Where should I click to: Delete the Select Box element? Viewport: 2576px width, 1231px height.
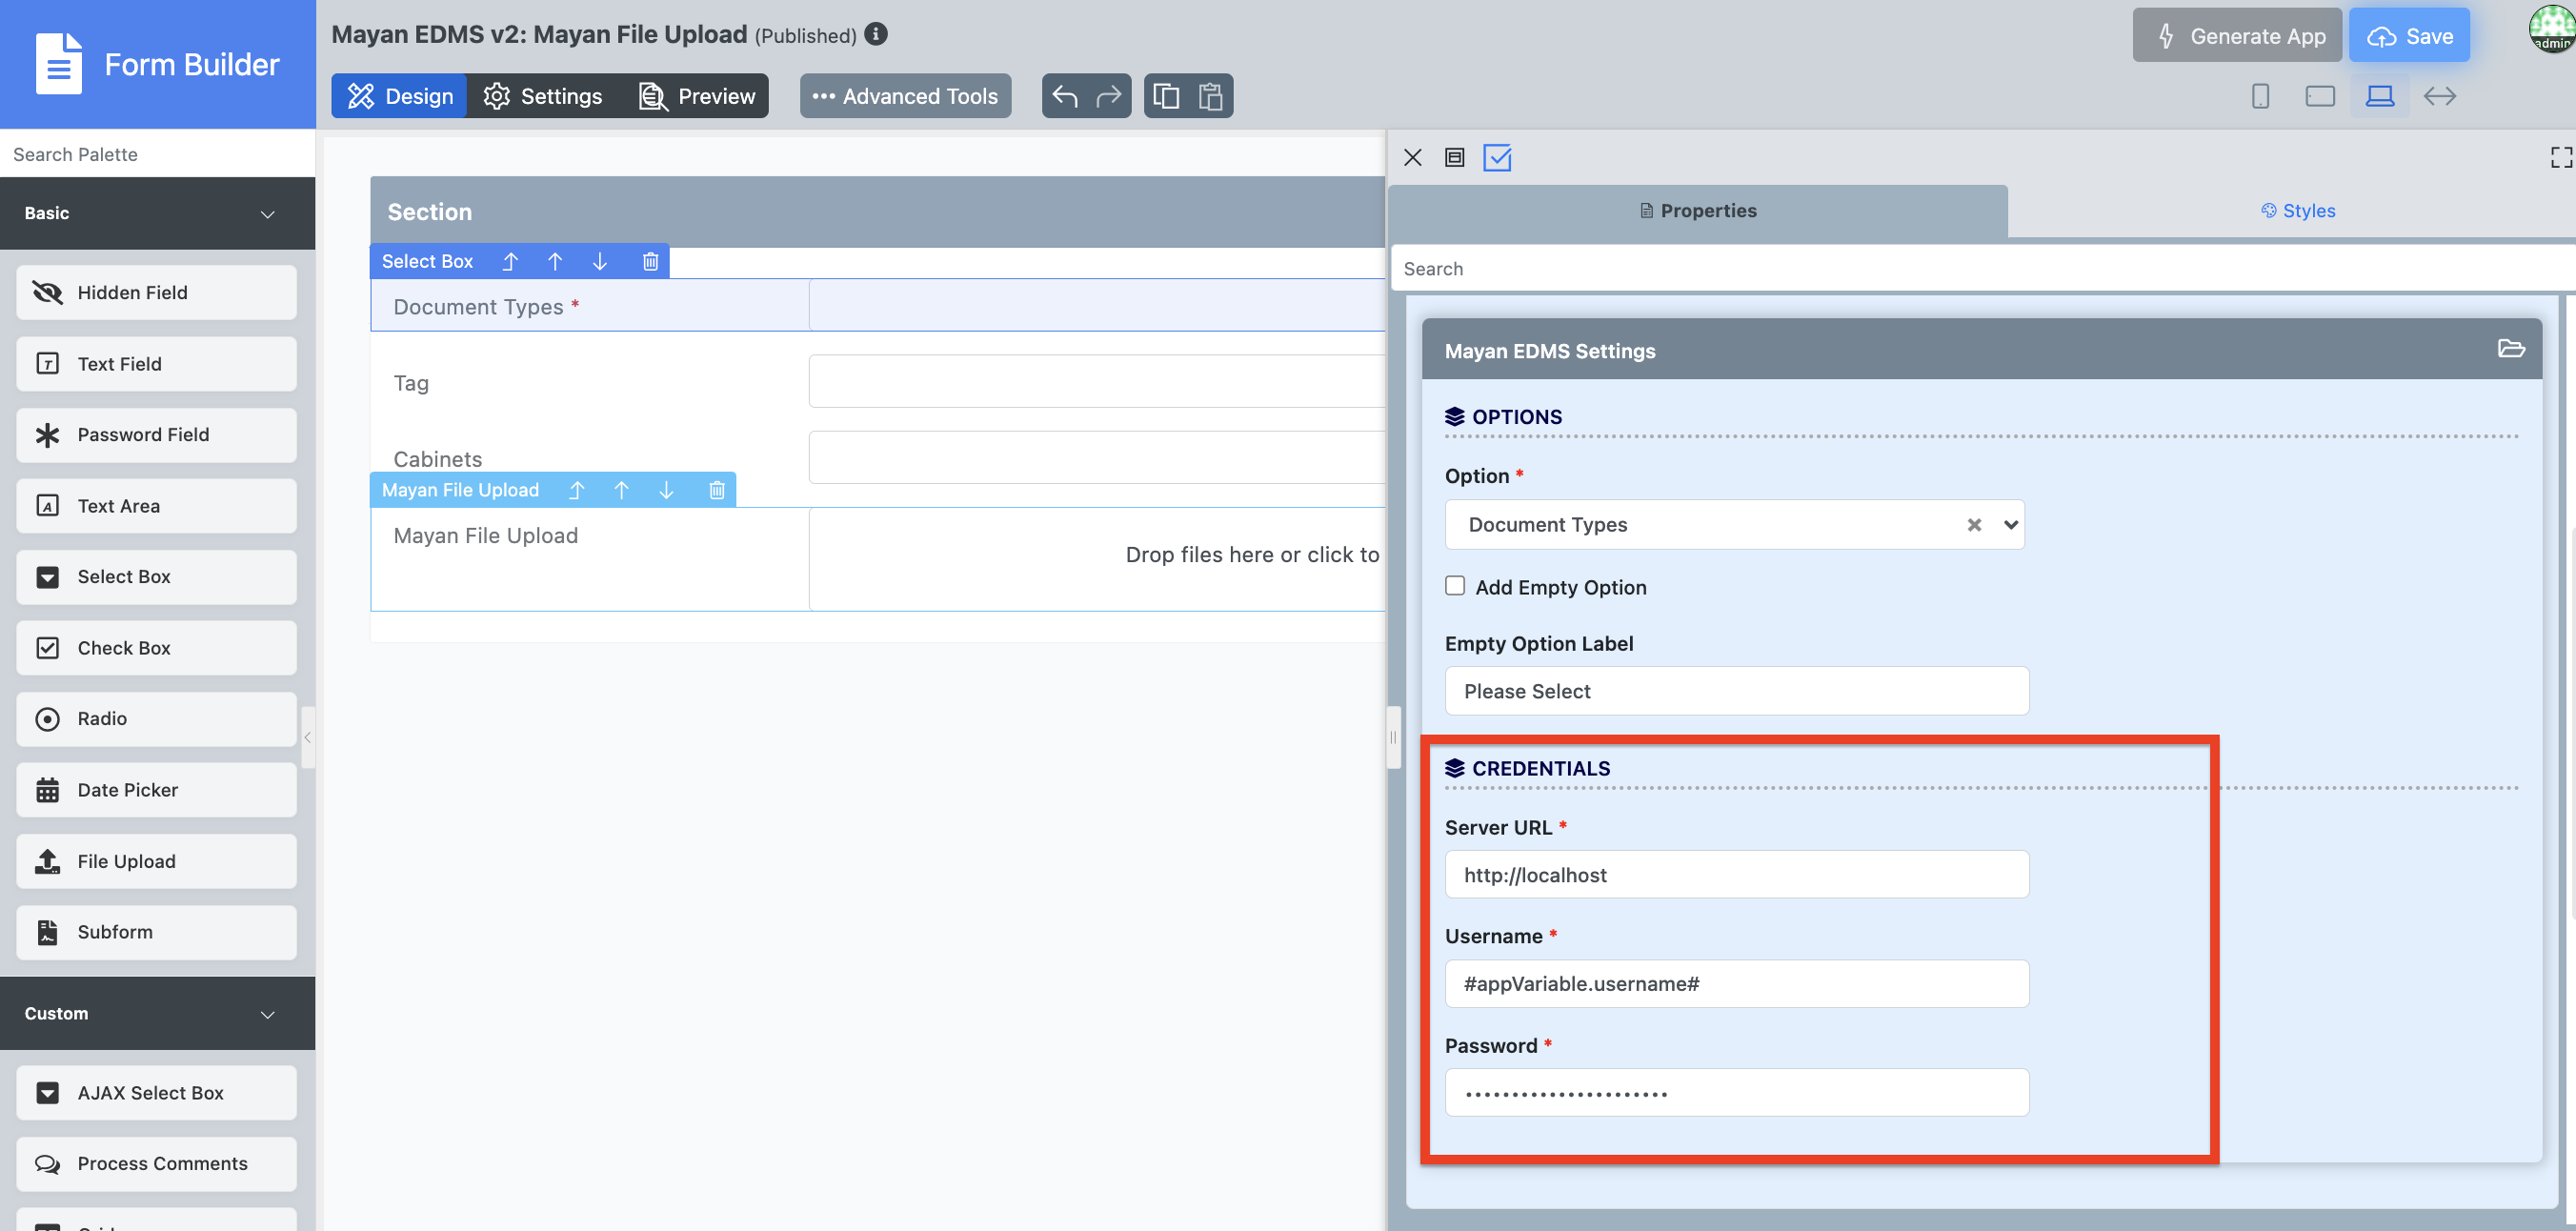(x=650, y=261)
